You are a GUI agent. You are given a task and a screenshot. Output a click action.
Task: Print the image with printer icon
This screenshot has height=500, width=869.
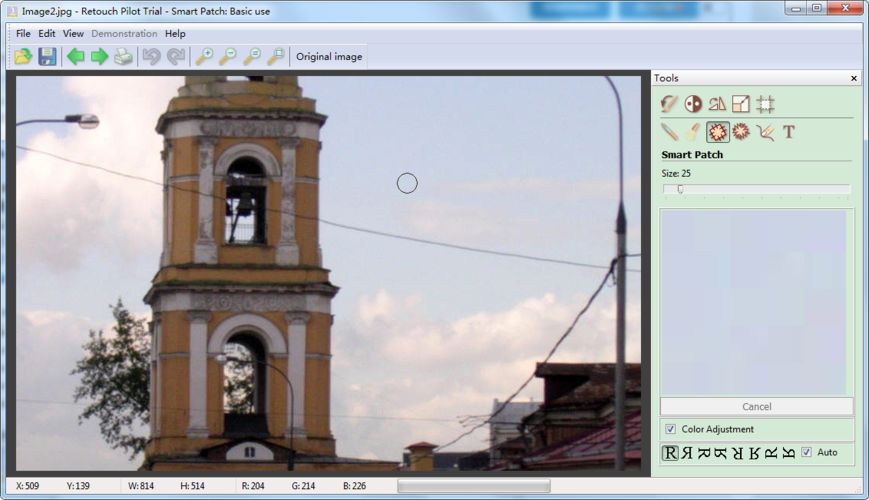point(123,57)
